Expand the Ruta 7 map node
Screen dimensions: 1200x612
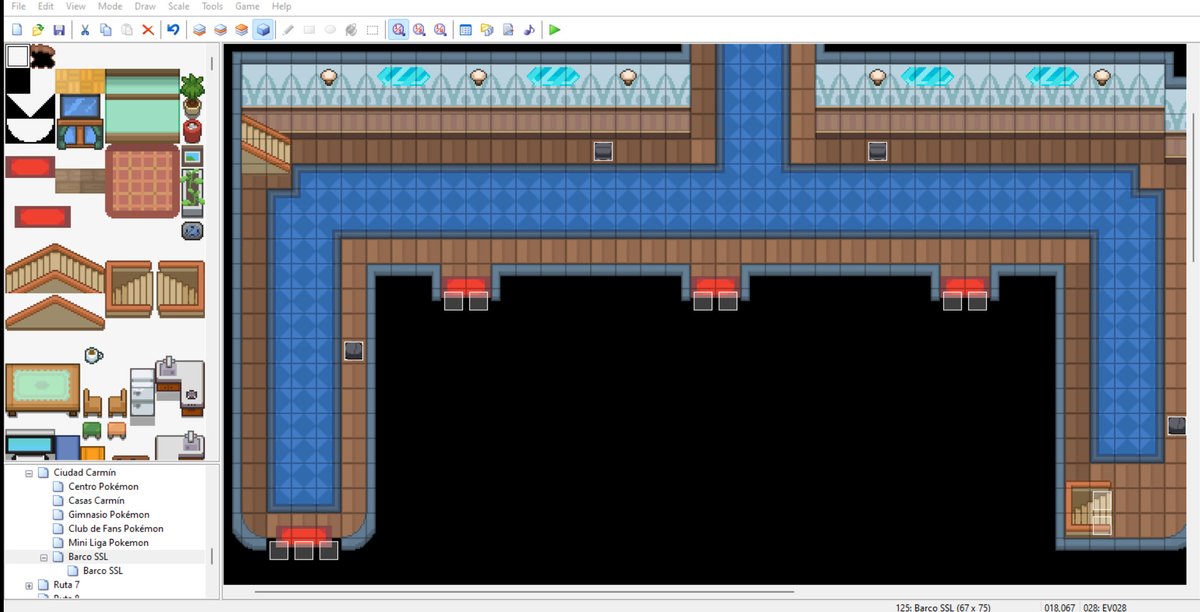tap(29, 585)
